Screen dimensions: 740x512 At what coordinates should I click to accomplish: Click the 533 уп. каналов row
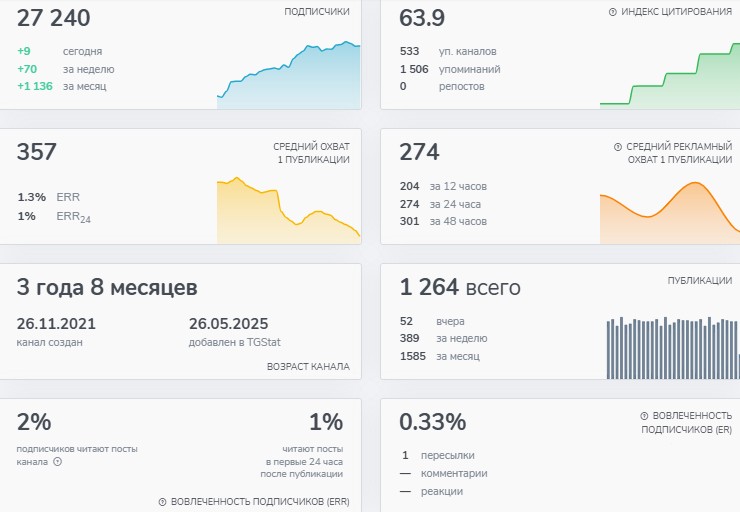pyautogui.click(x=448, y=51)
